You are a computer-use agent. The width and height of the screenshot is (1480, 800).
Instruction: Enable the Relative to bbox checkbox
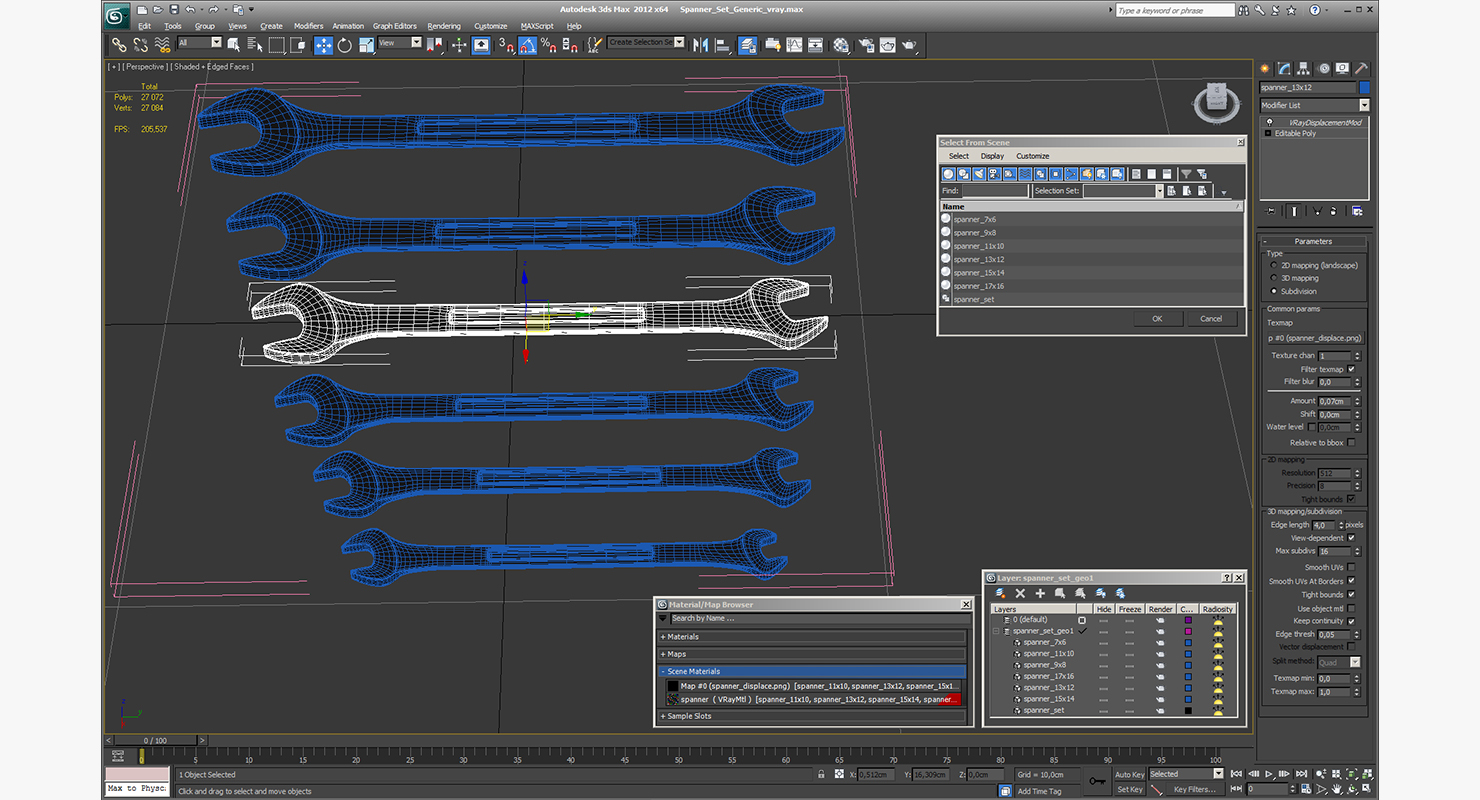click(x=1351, y=442)
